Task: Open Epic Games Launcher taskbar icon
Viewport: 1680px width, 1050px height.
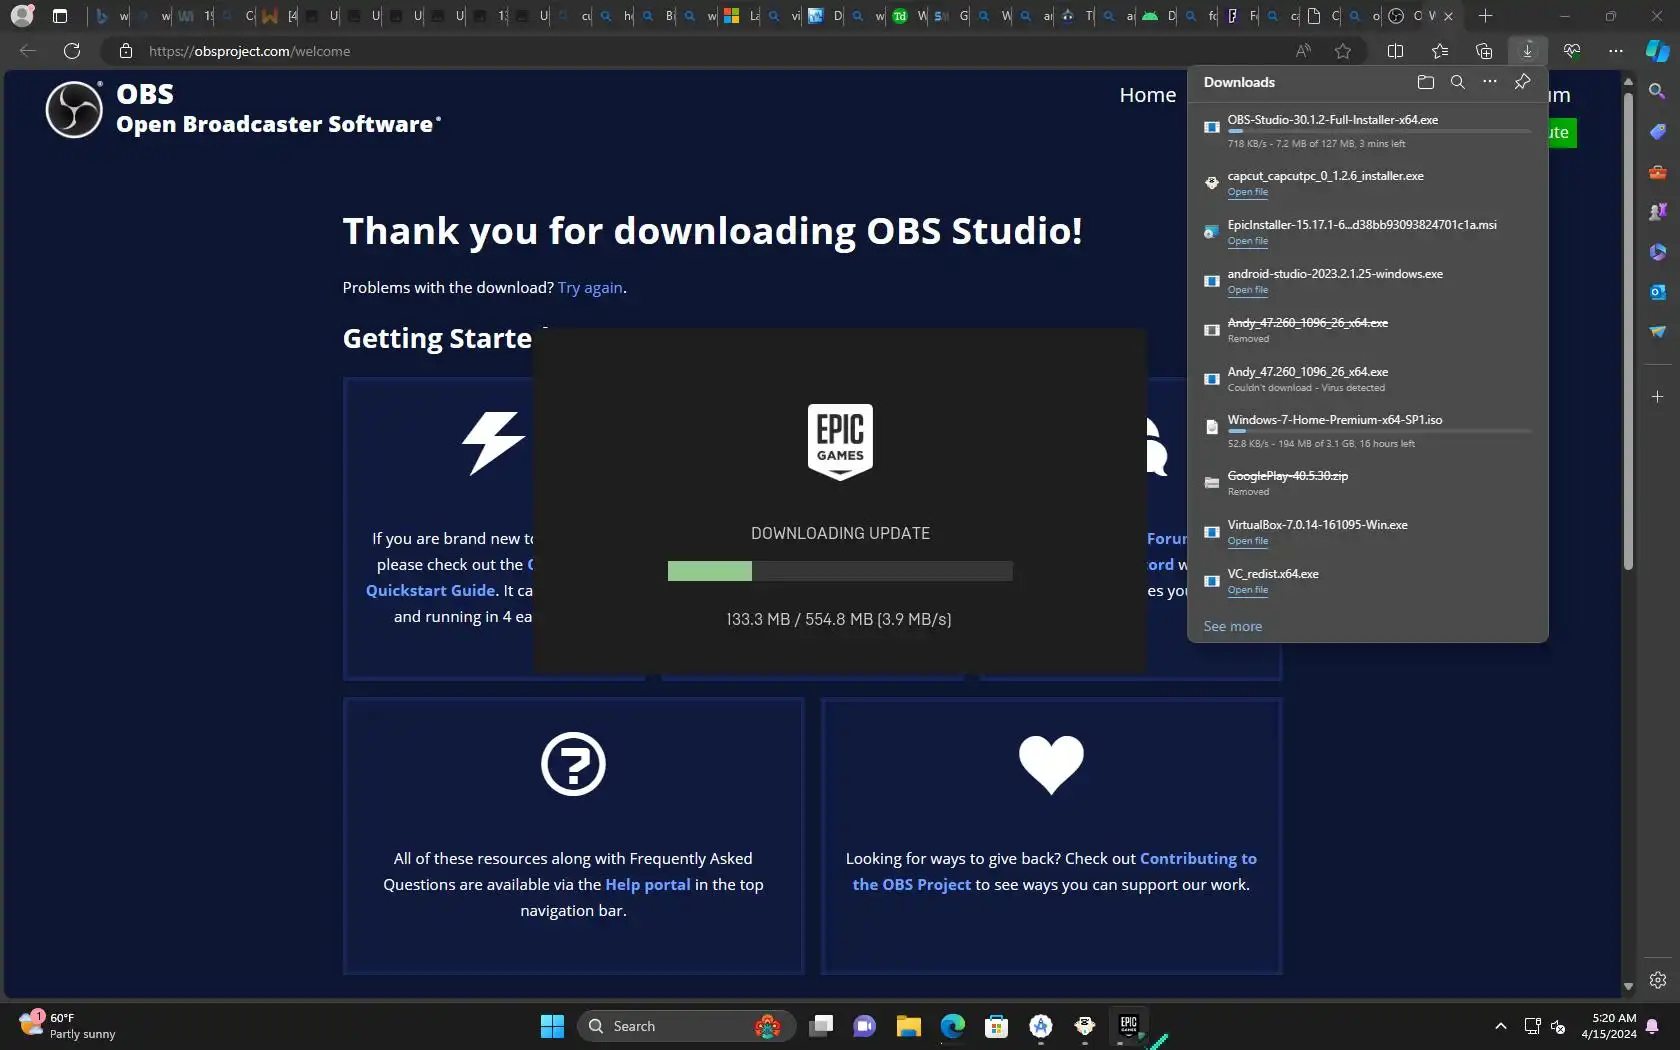Action: coord(1129,1026)
